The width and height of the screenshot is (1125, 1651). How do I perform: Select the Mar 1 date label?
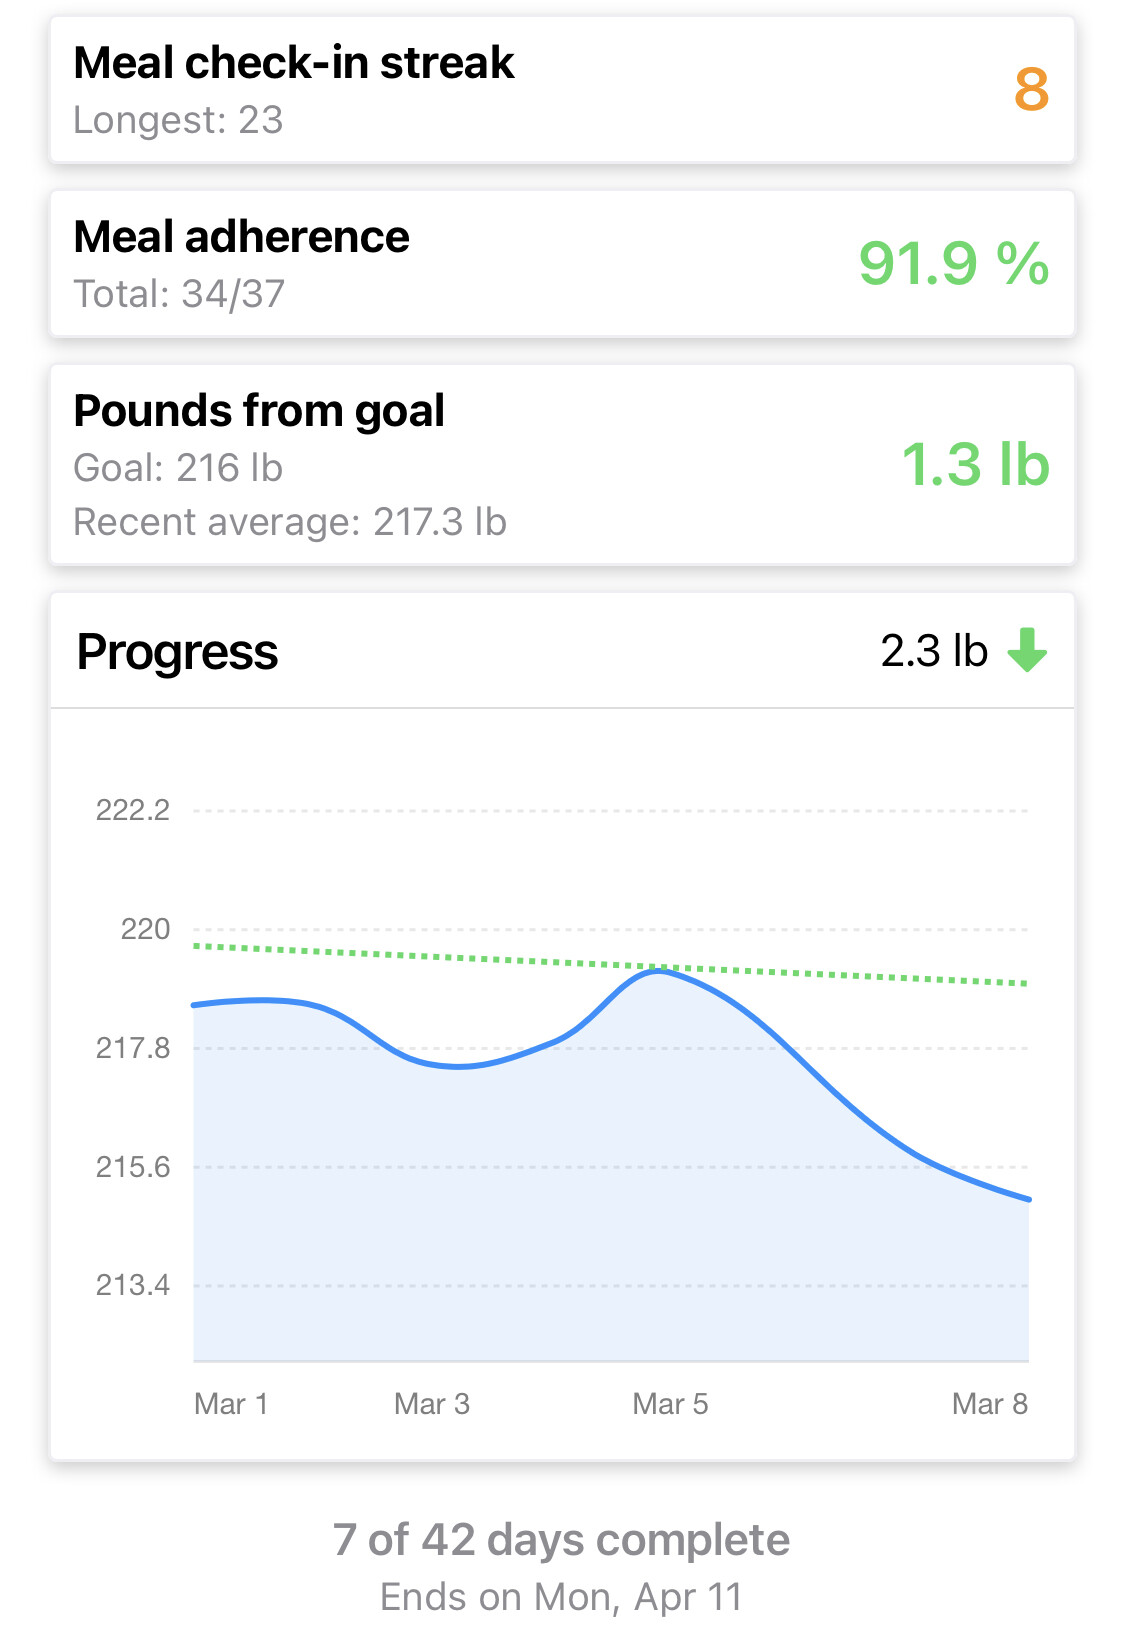click(231, 1404)
